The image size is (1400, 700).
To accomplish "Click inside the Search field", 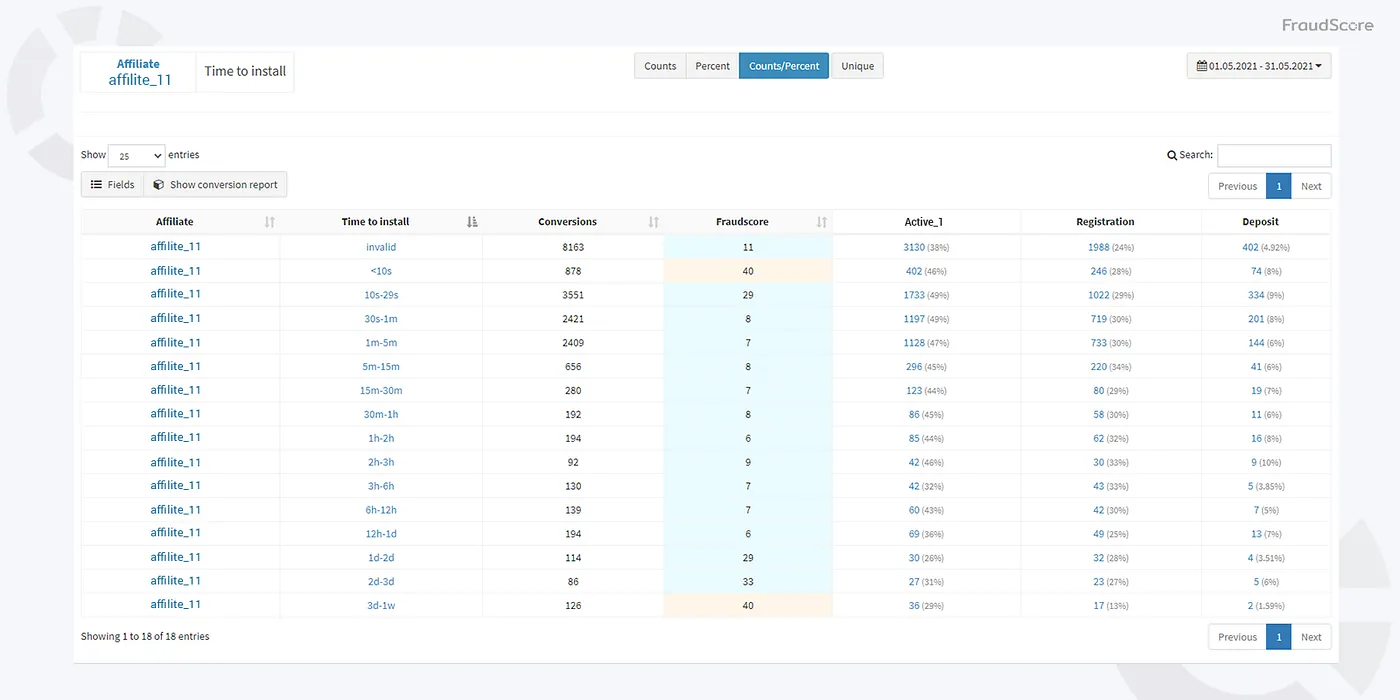I will pyautogui.click(x=1273, y=155).
